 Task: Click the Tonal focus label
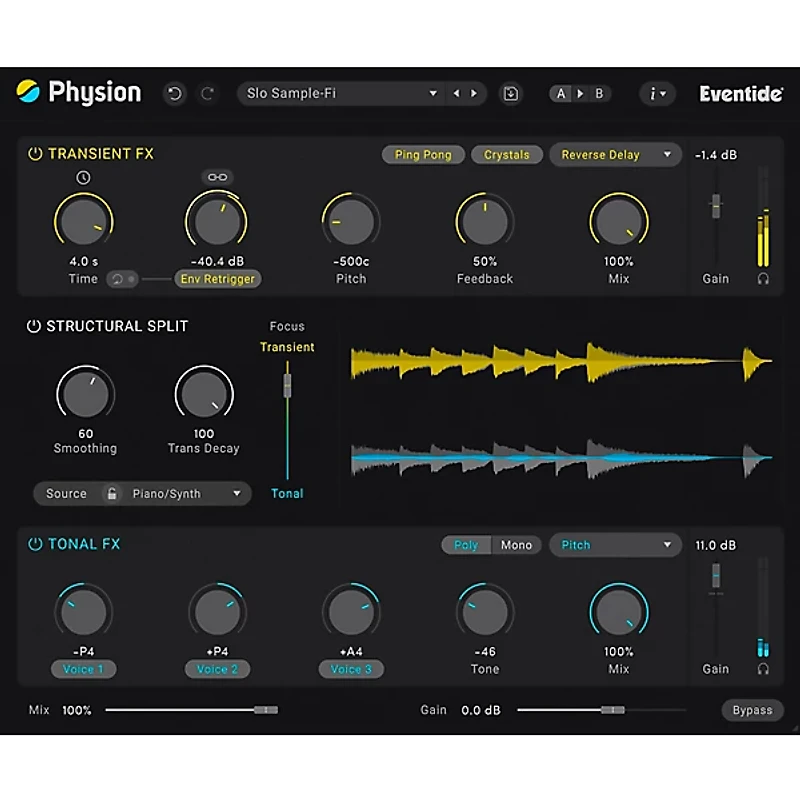pos(287,493)
